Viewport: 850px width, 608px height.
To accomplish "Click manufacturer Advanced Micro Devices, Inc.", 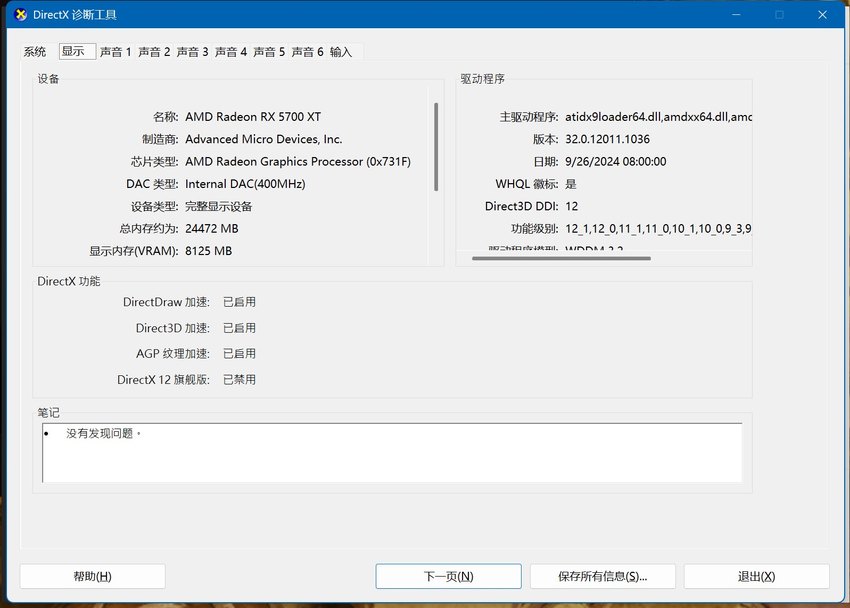I will click(x=264, y=139).
